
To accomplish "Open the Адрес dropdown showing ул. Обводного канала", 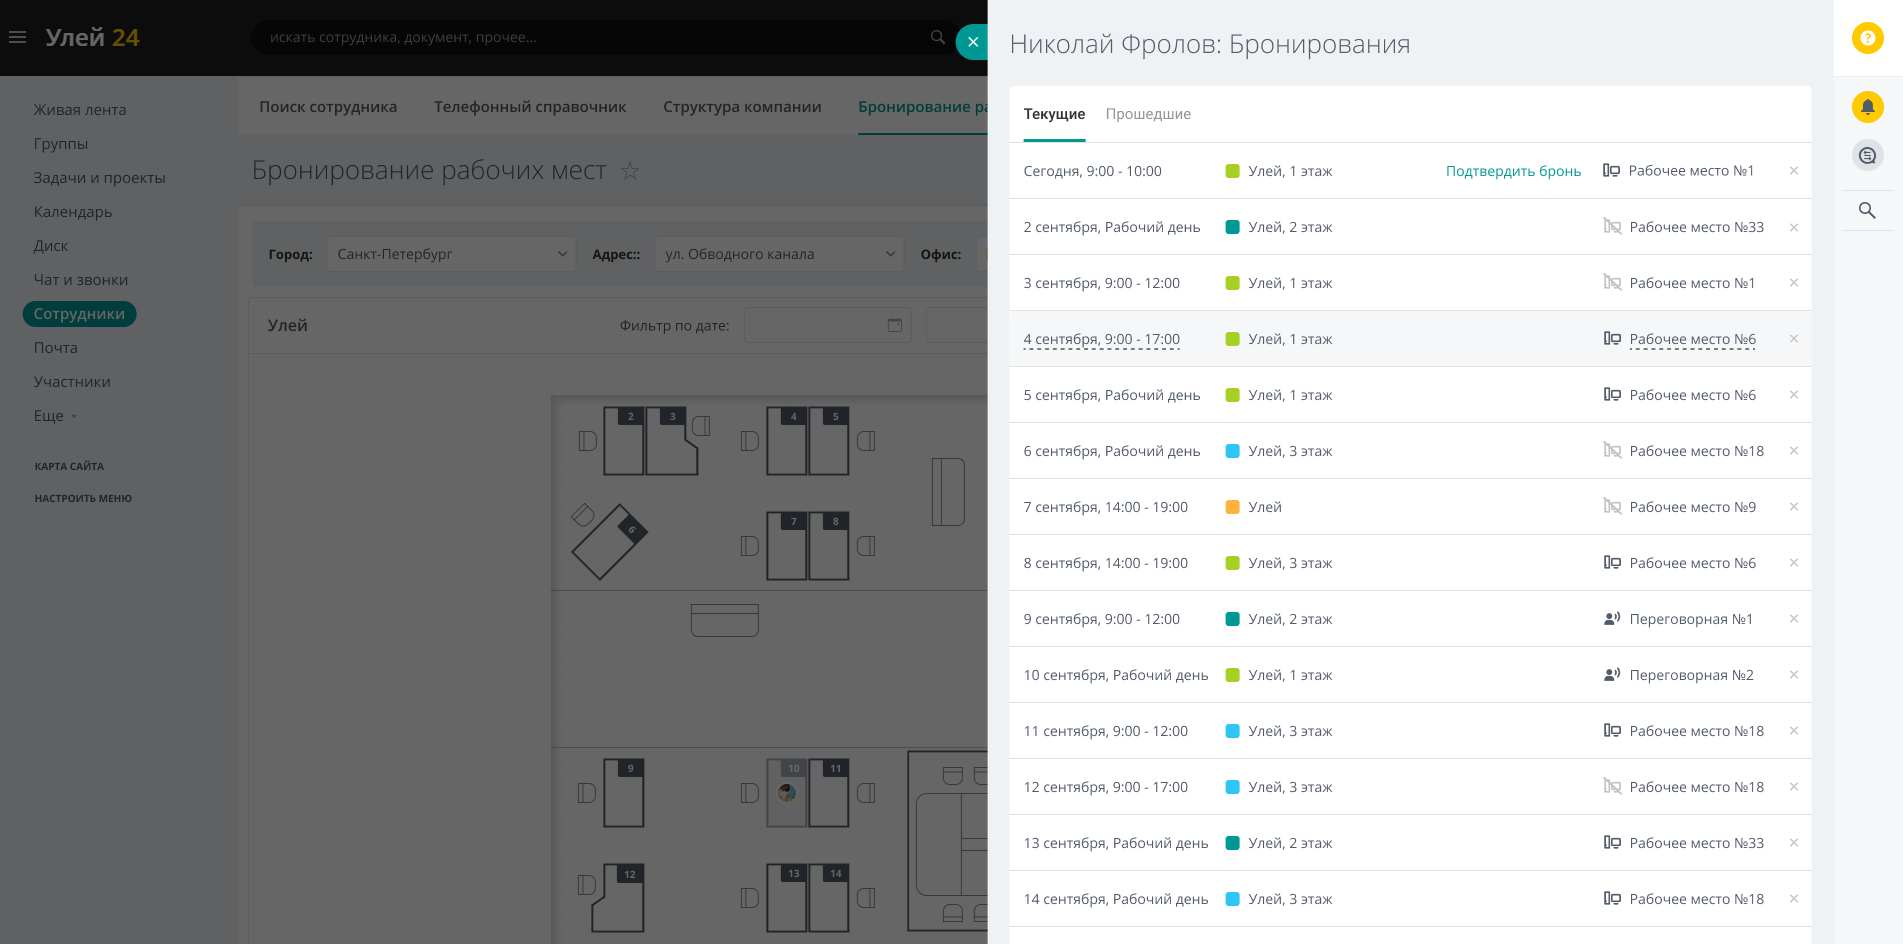I will (x=779, y=254).
